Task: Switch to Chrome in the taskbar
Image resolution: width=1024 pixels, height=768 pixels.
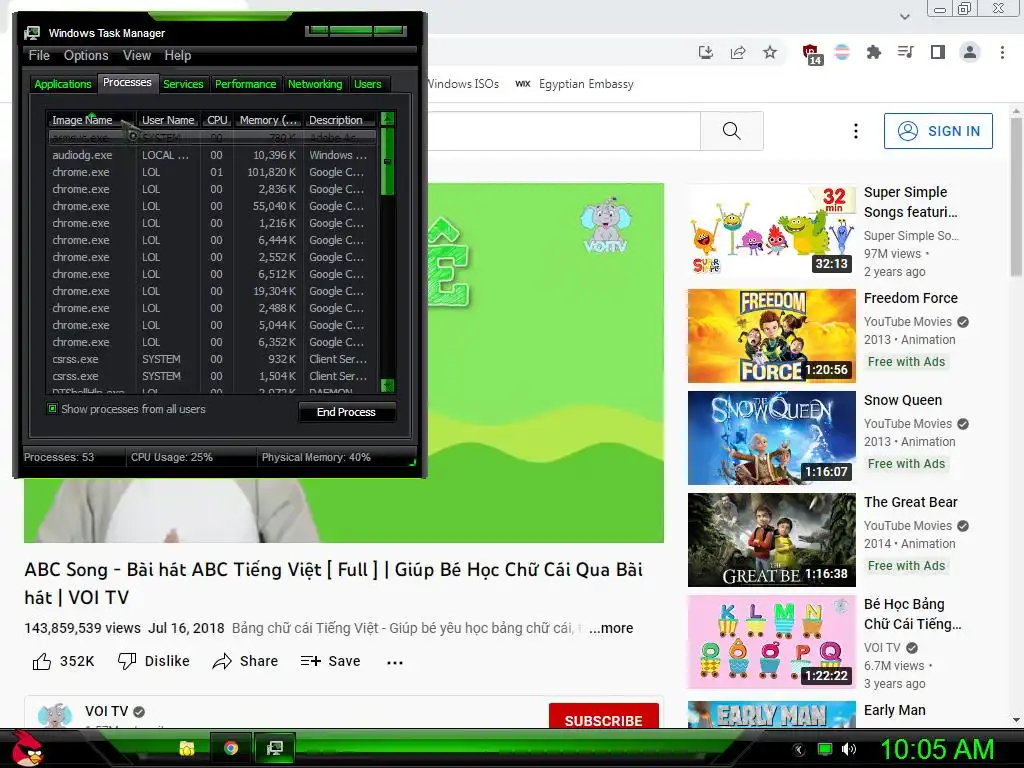Action: click(231, 748)
